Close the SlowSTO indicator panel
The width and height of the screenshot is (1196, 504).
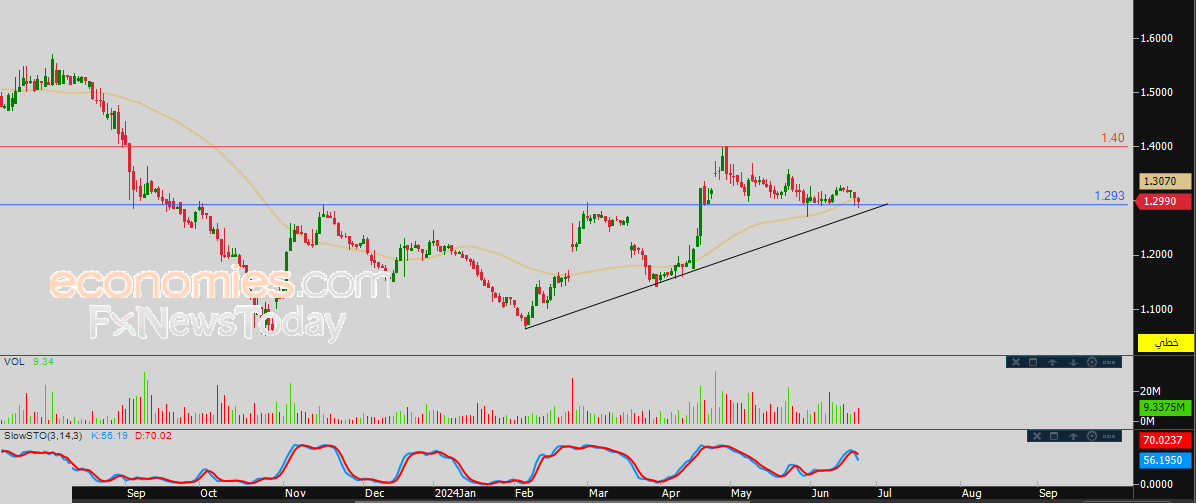1035,436
